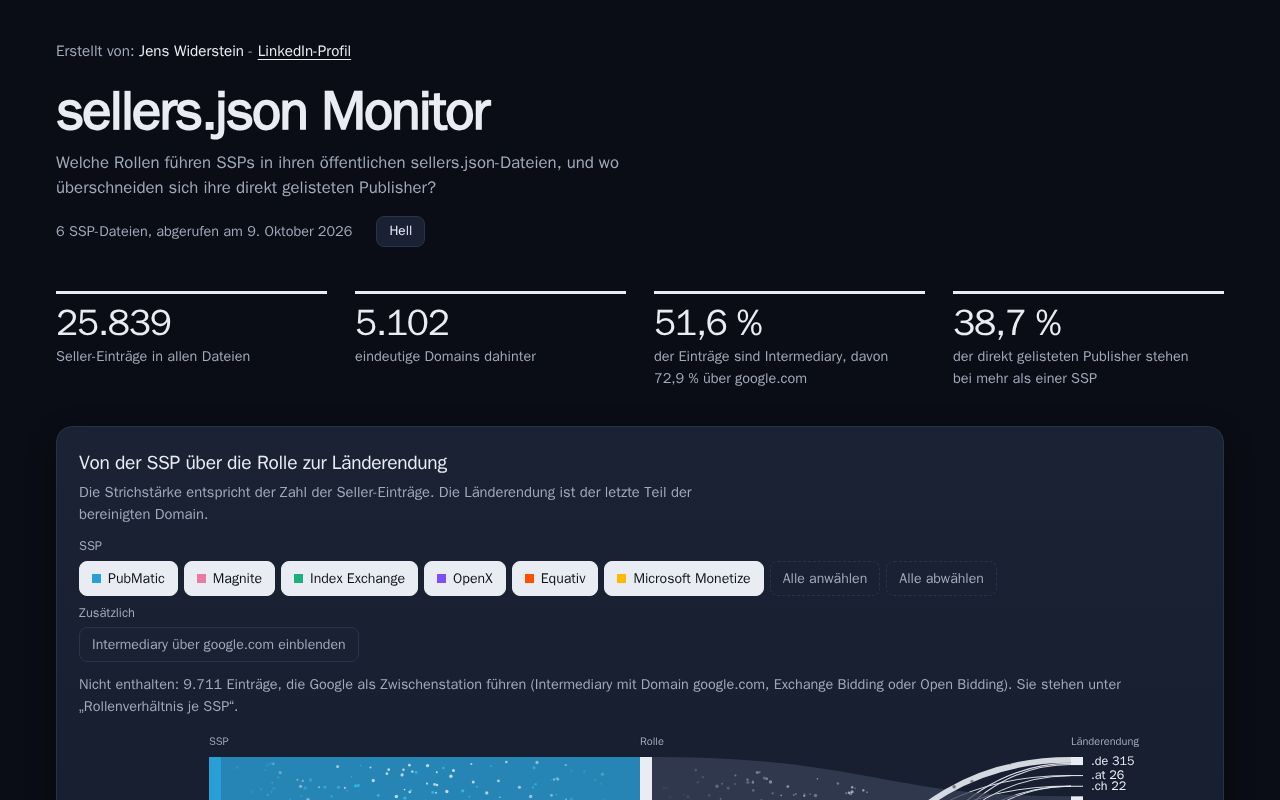Image resolution: width=1280 pixels, height=800 pixels.
Task: Click the .de 315 label in chart
Action: click(x=1113, y=761)
